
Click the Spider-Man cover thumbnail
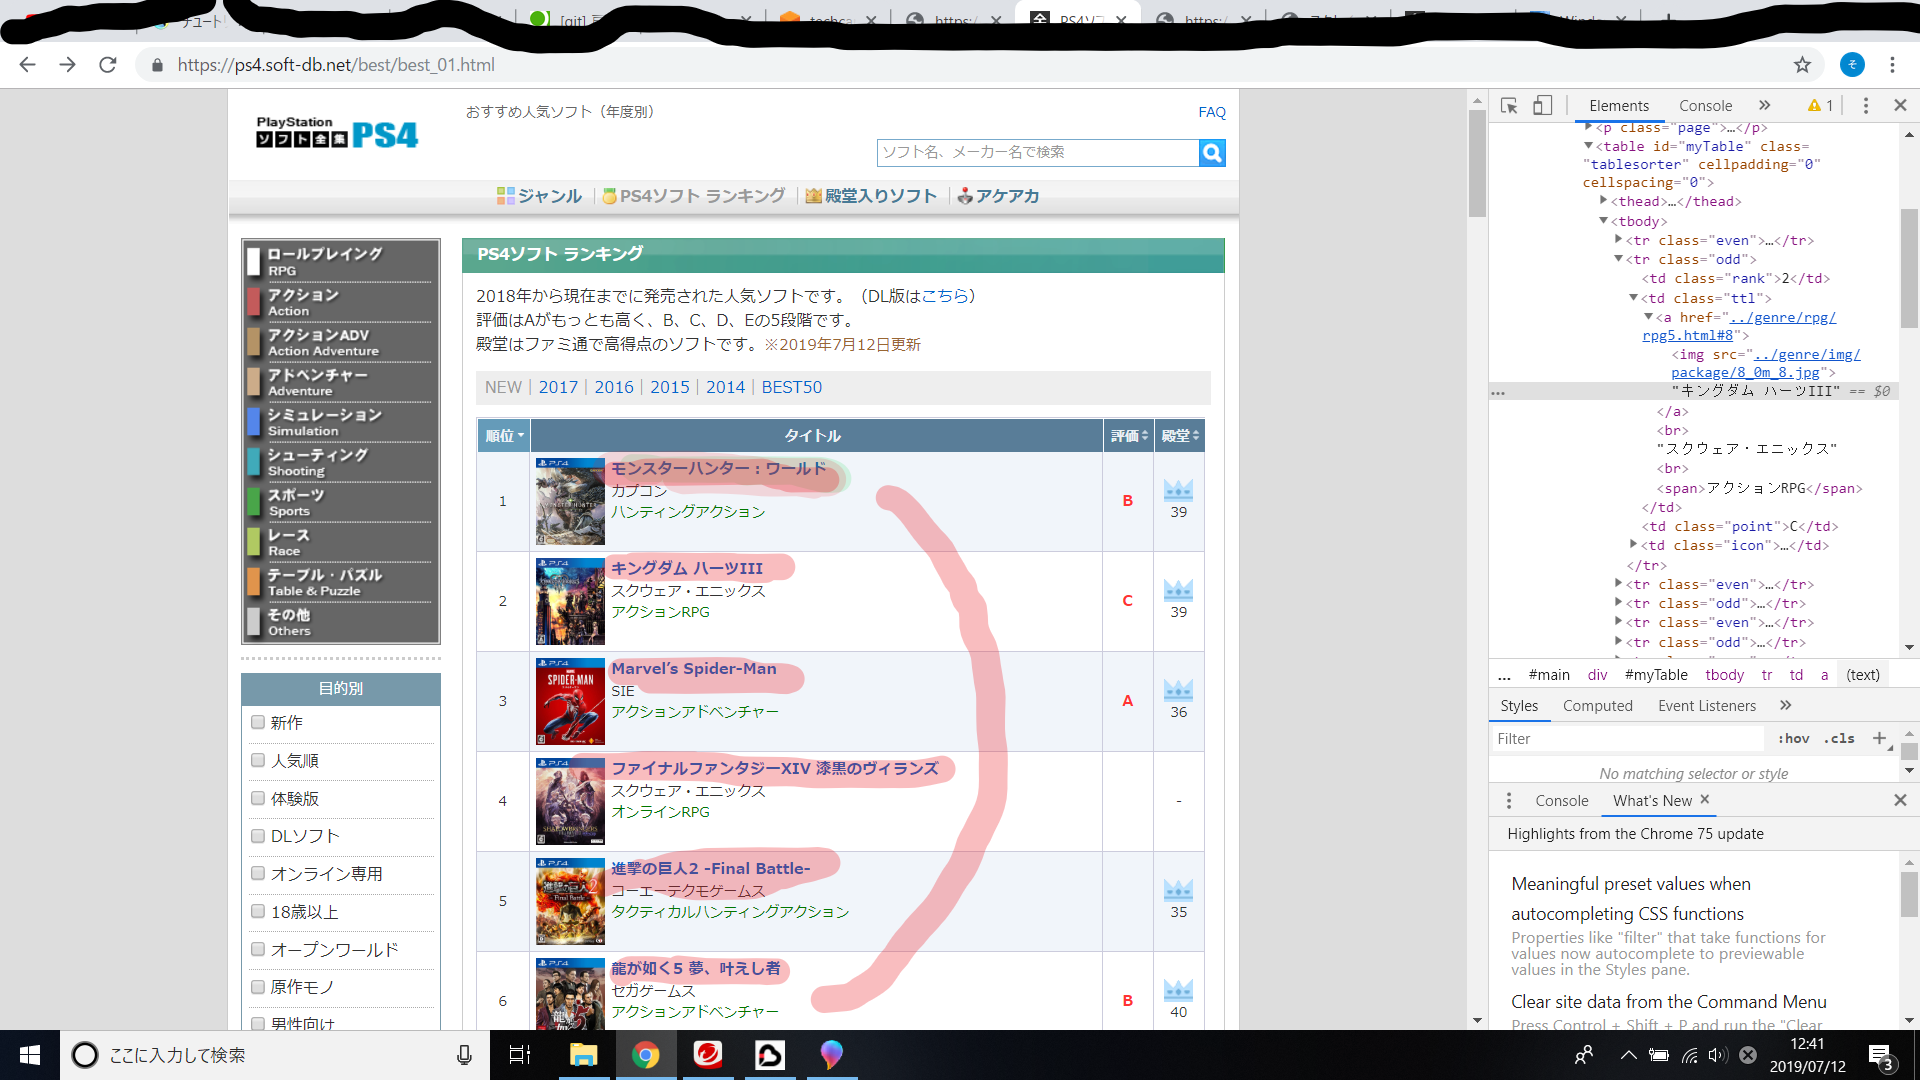coord(570,701)
